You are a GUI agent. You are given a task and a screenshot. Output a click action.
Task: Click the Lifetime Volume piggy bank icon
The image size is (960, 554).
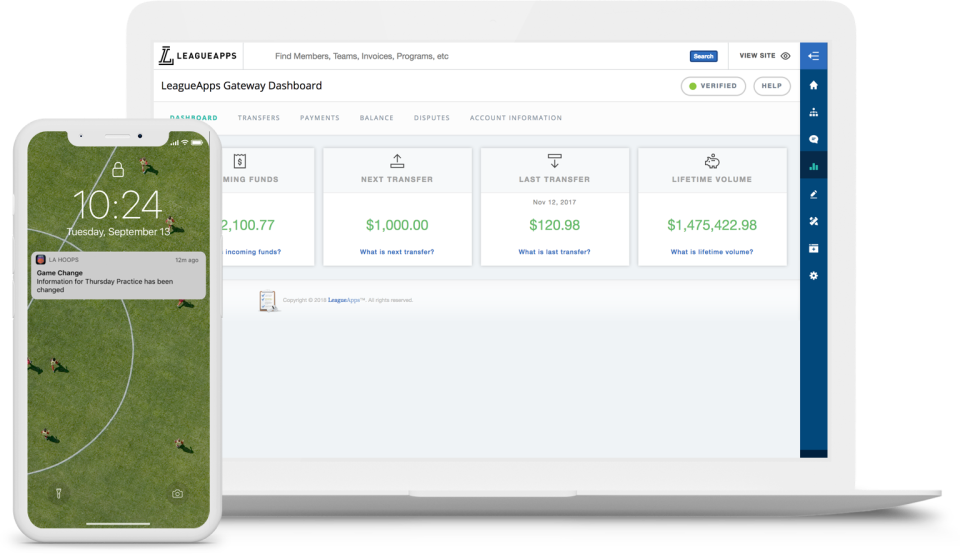pyautogui.click(x=711, y=162)
